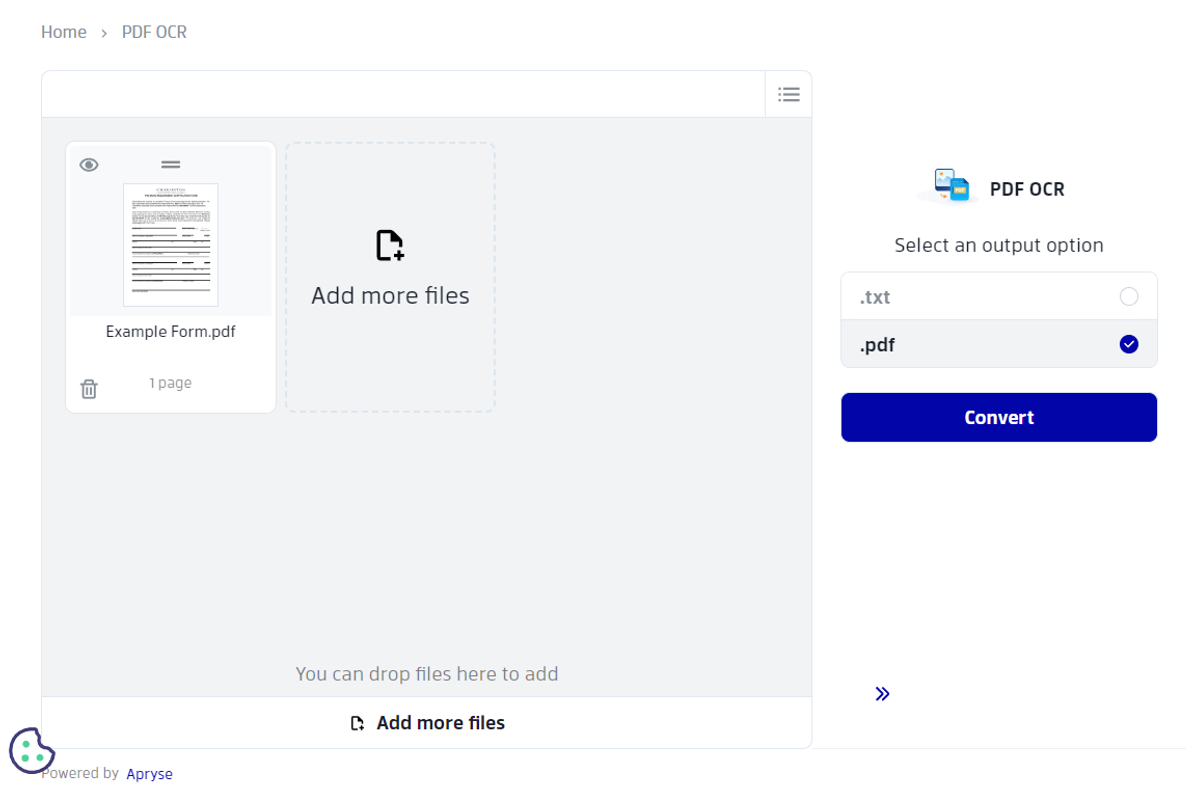
Task: Select the PDF OCR tool icon
Action: (x=951, y=186)
